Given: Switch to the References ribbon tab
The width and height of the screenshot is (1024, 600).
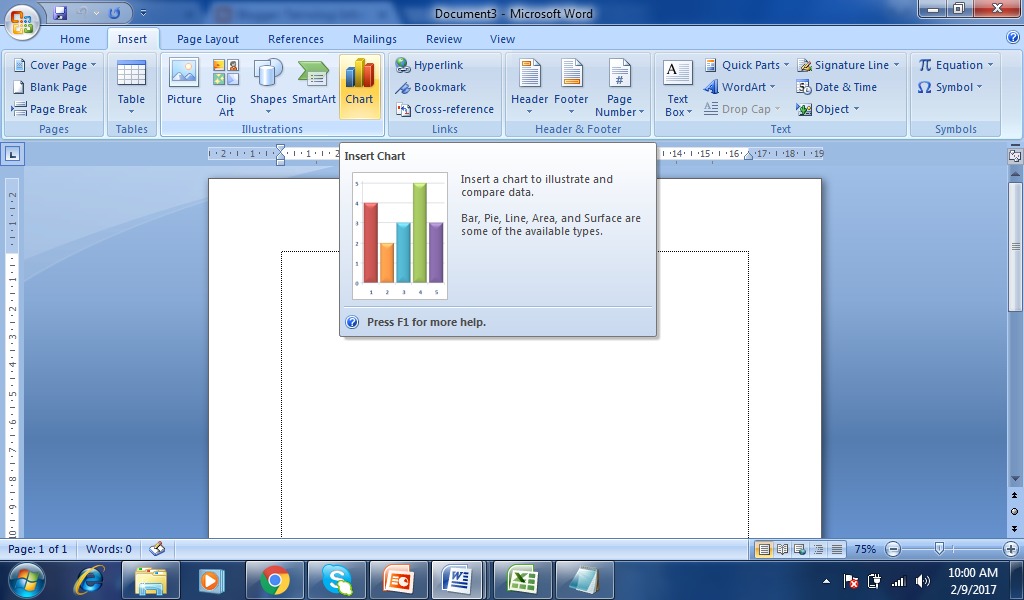Looking at the screenshot, I should pos(295,39).
